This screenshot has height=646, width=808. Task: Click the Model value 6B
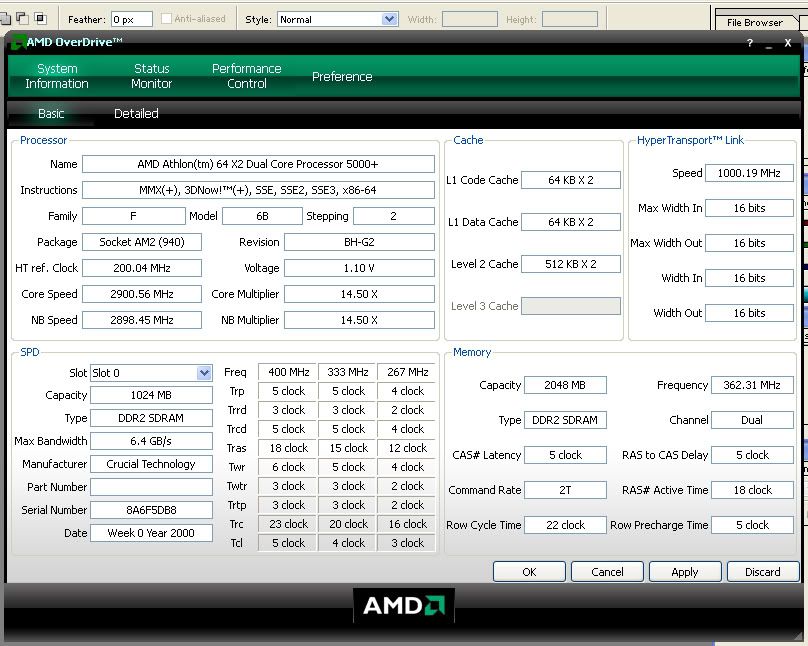[262, 216]
